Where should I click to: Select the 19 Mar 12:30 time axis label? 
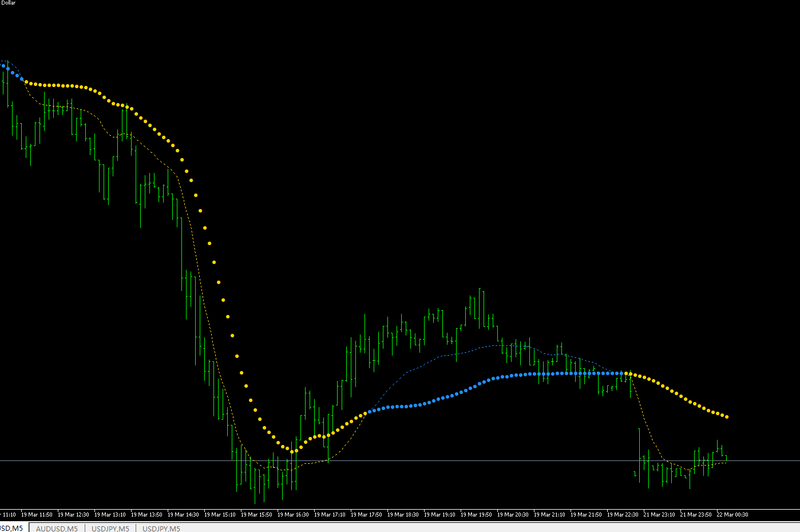point(73,515)
